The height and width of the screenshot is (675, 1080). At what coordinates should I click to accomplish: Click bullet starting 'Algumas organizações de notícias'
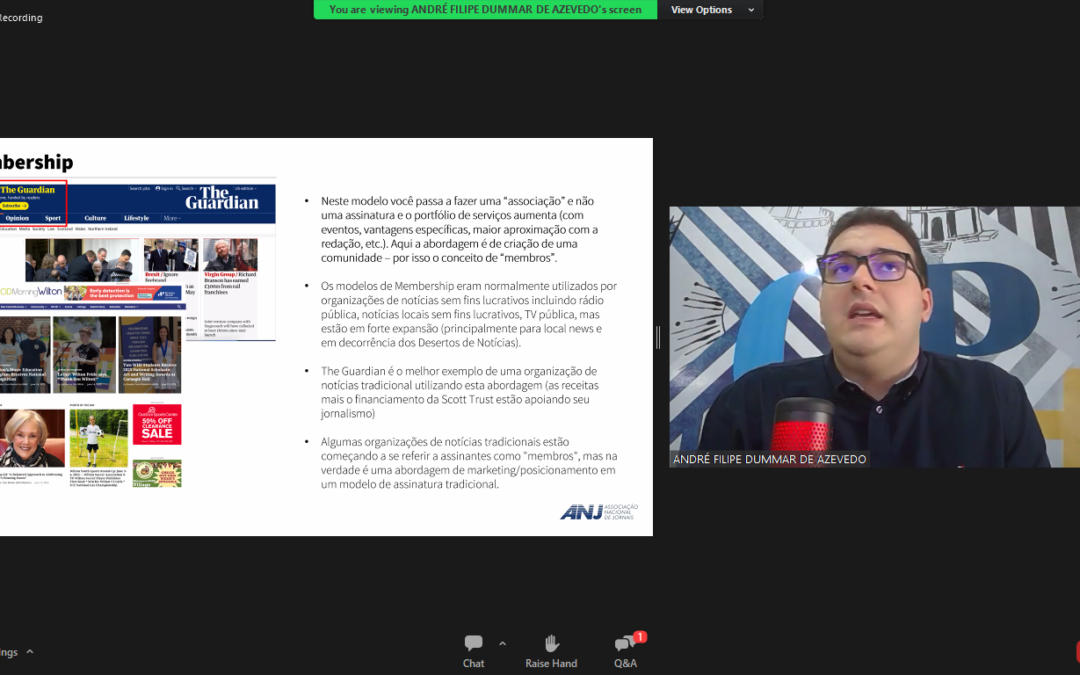[469, 463]
